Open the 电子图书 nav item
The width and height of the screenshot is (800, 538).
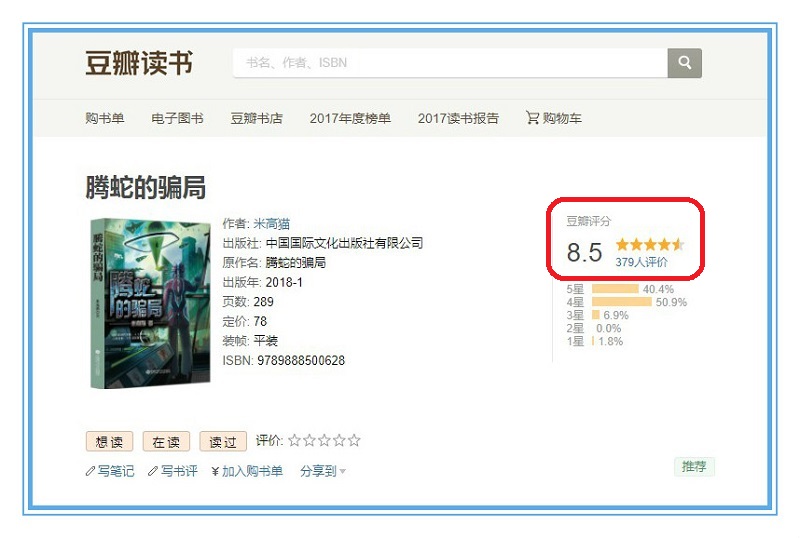[x=177, y=118]
